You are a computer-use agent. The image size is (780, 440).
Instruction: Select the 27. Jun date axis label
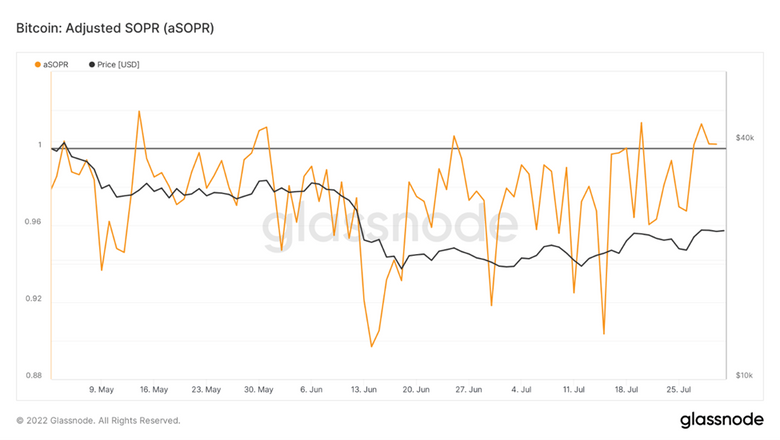click(468, 390)
